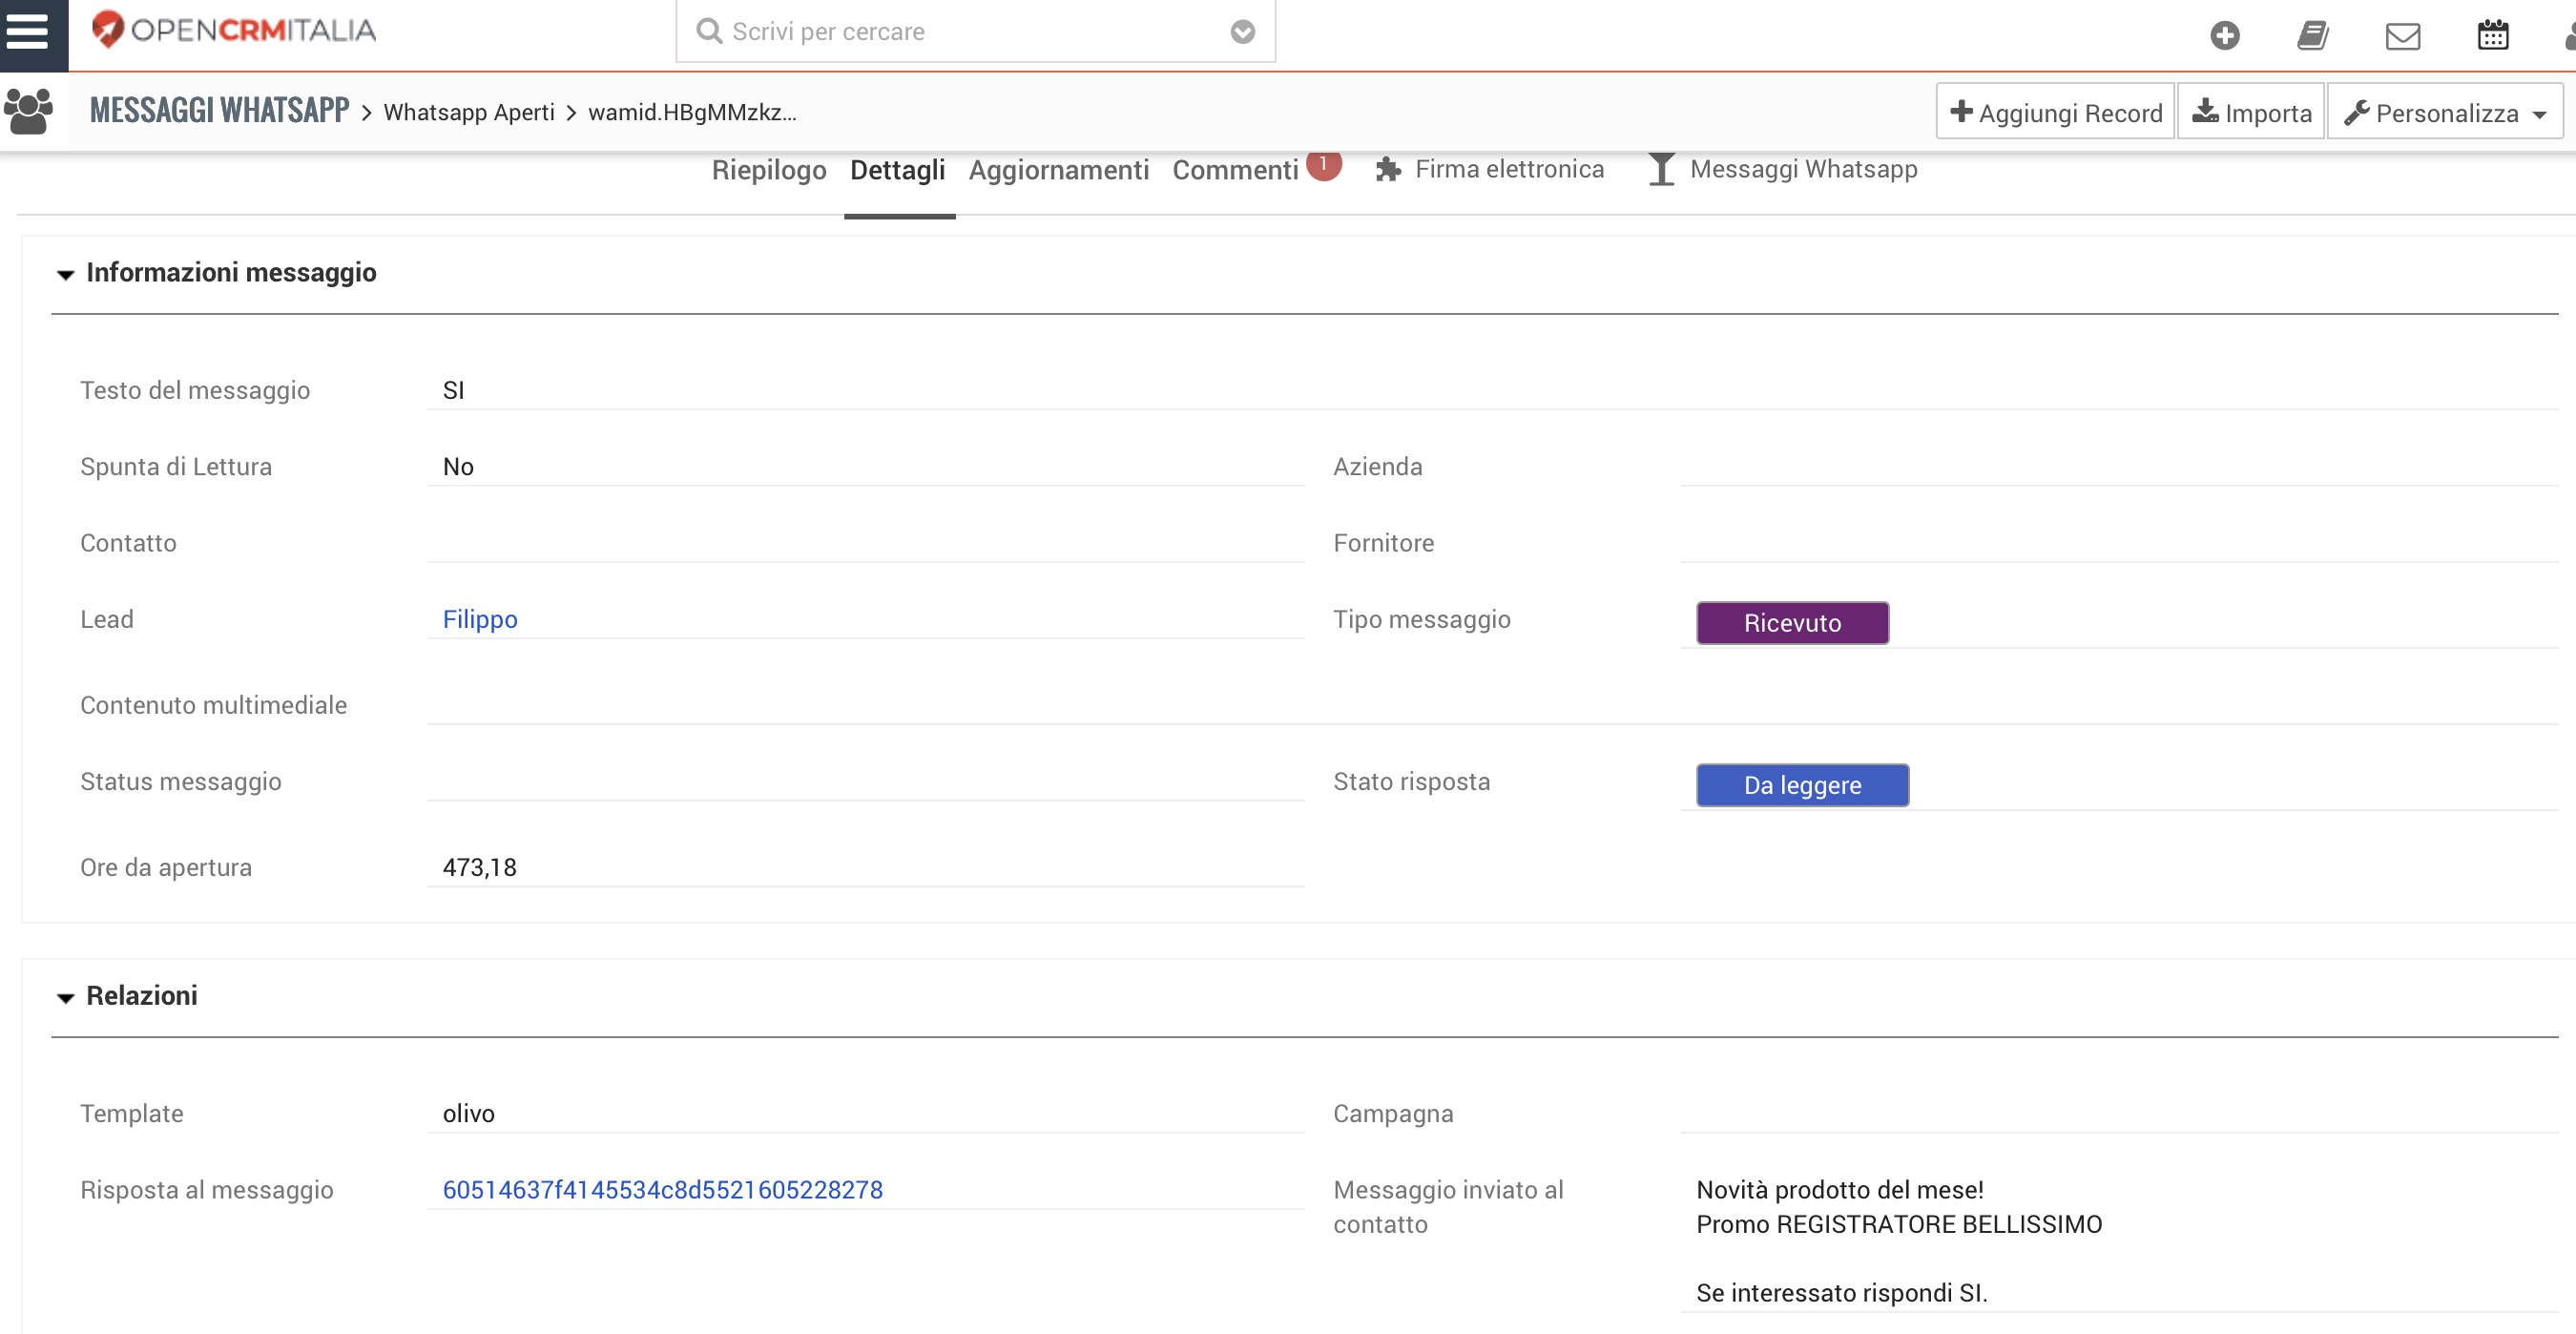Open the mail envelope icon

click(2402, 36)
